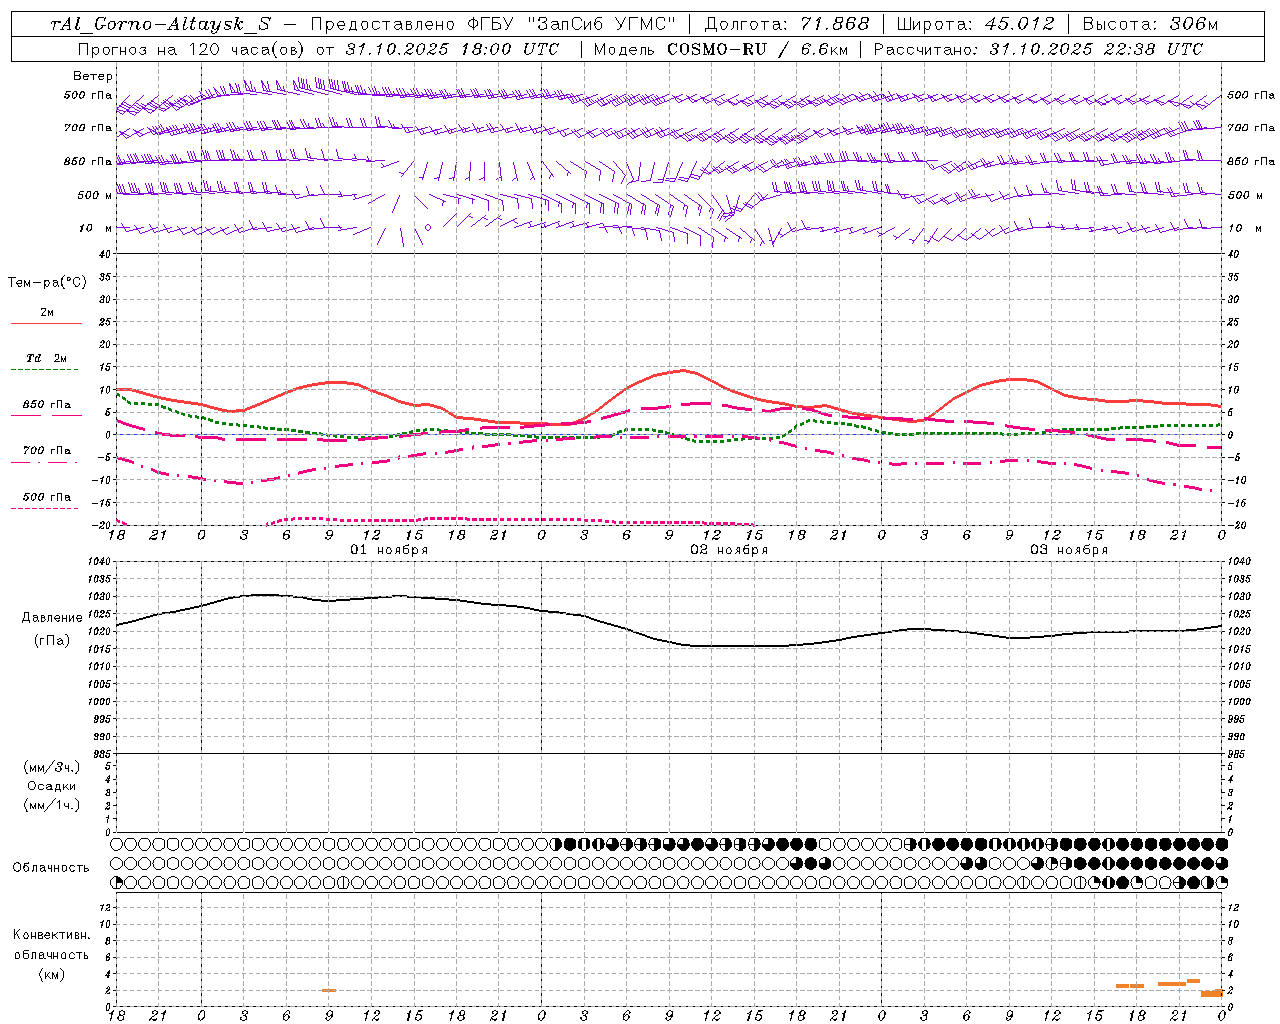Screen dimensions: 1280x1024
Task: Click the Модель COSMO-RU / 6.6км text
Action: (720, 49)
